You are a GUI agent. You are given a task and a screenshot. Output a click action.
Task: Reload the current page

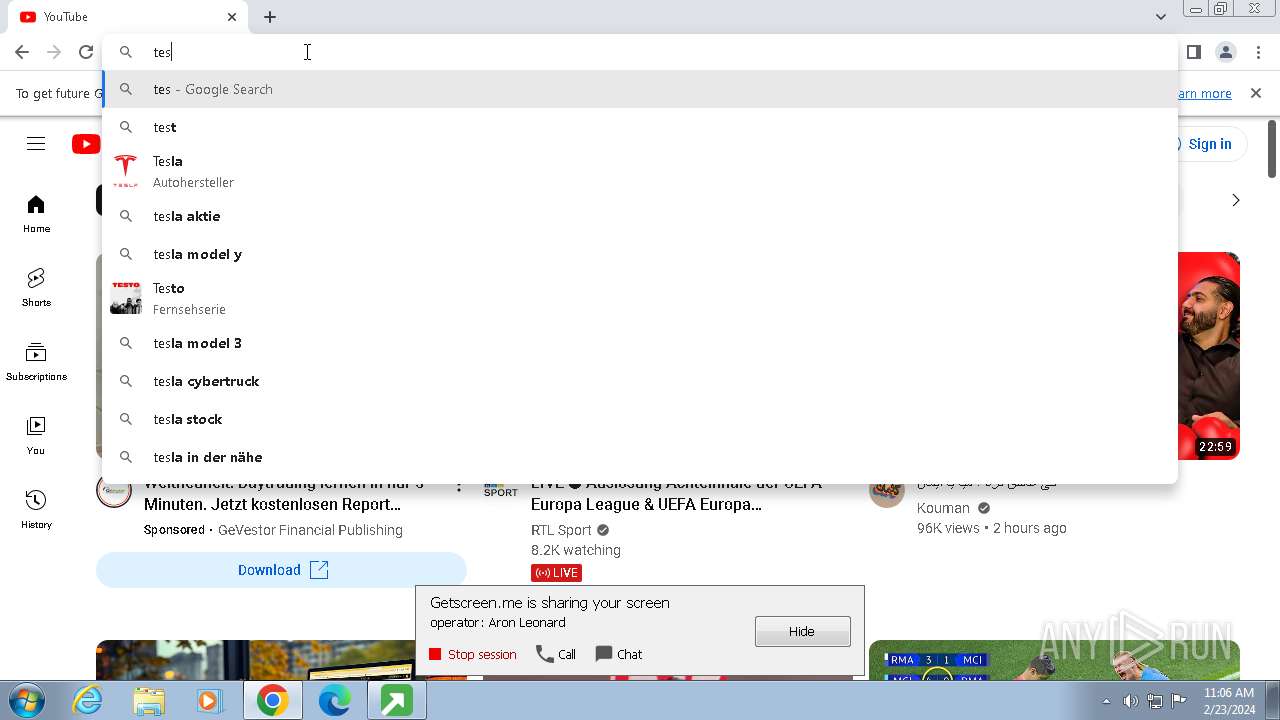click(86, 52)
